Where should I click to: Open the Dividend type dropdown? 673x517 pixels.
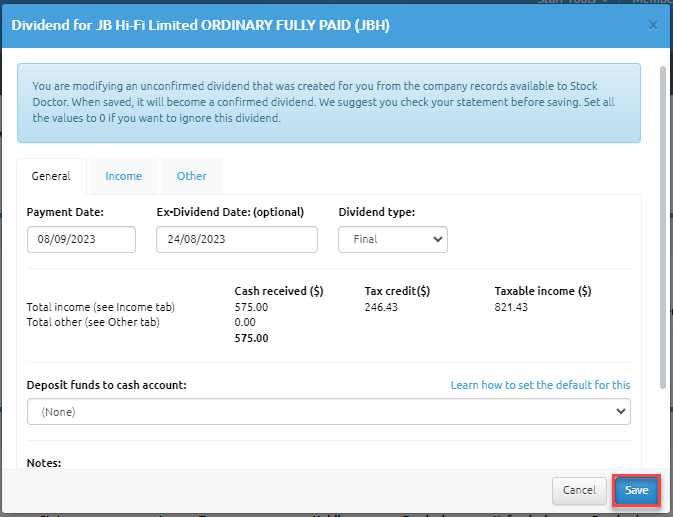[x=393, y=240]
